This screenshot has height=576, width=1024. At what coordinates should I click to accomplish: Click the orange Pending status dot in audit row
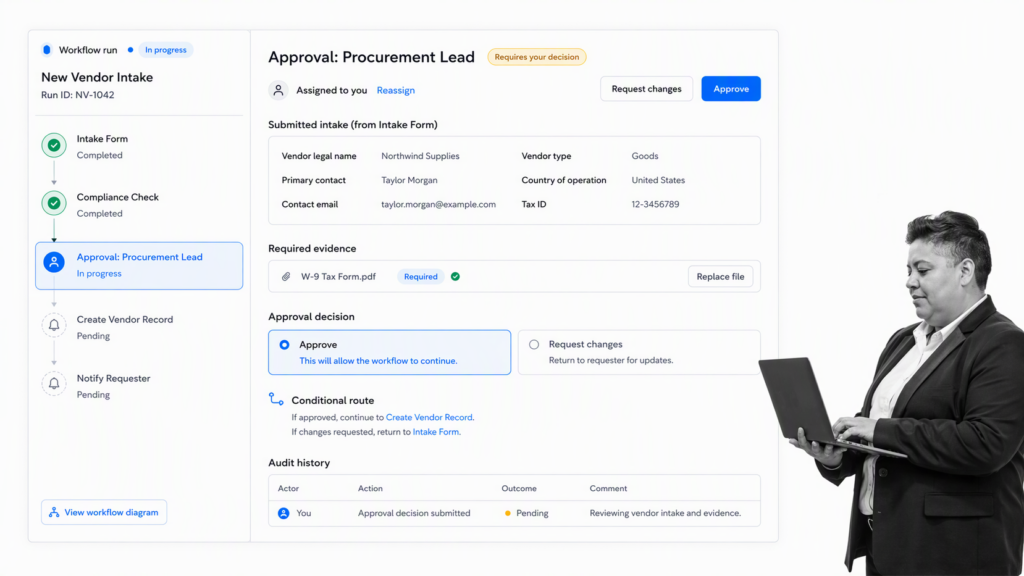pos(507,513)
